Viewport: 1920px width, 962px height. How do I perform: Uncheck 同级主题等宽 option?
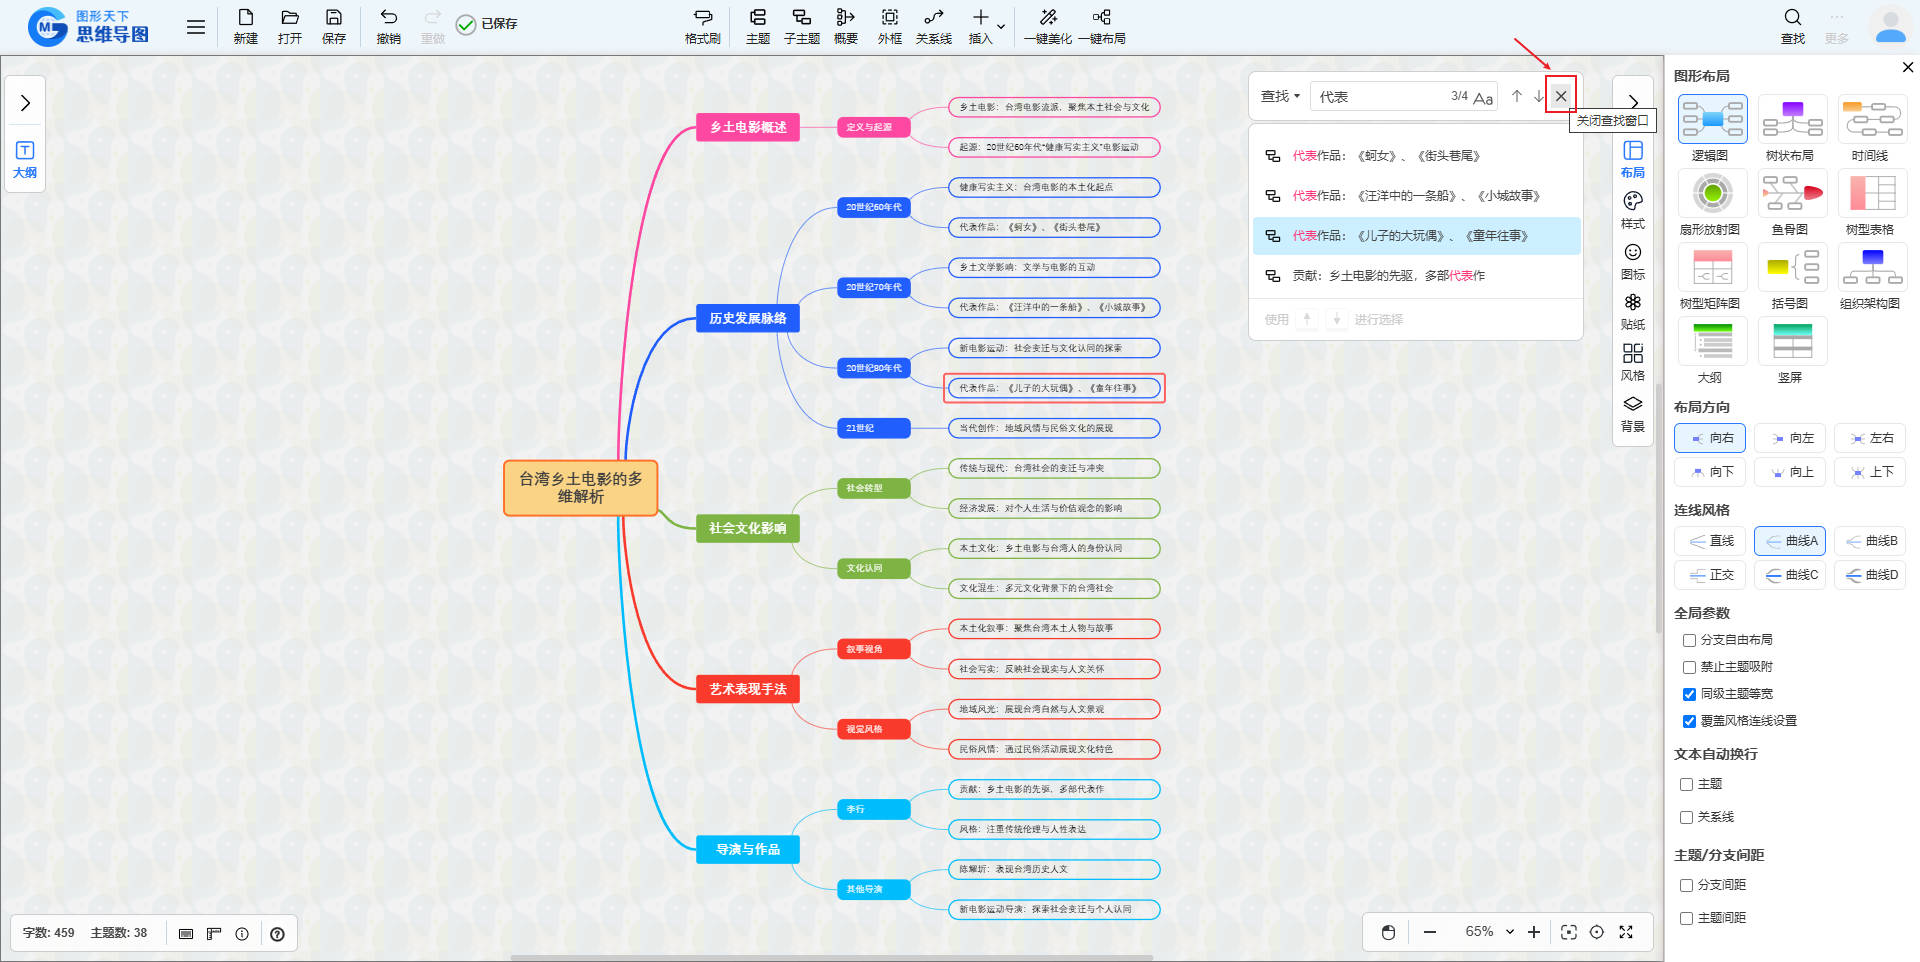pyautogui.click(x=1689, y=694)
